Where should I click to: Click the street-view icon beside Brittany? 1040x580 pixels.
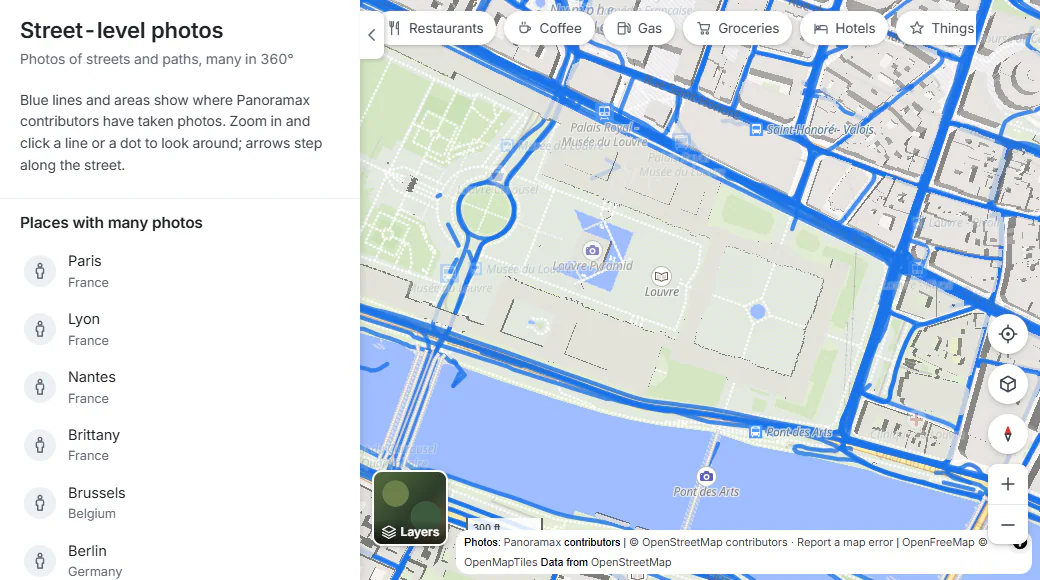click(40, 445)
